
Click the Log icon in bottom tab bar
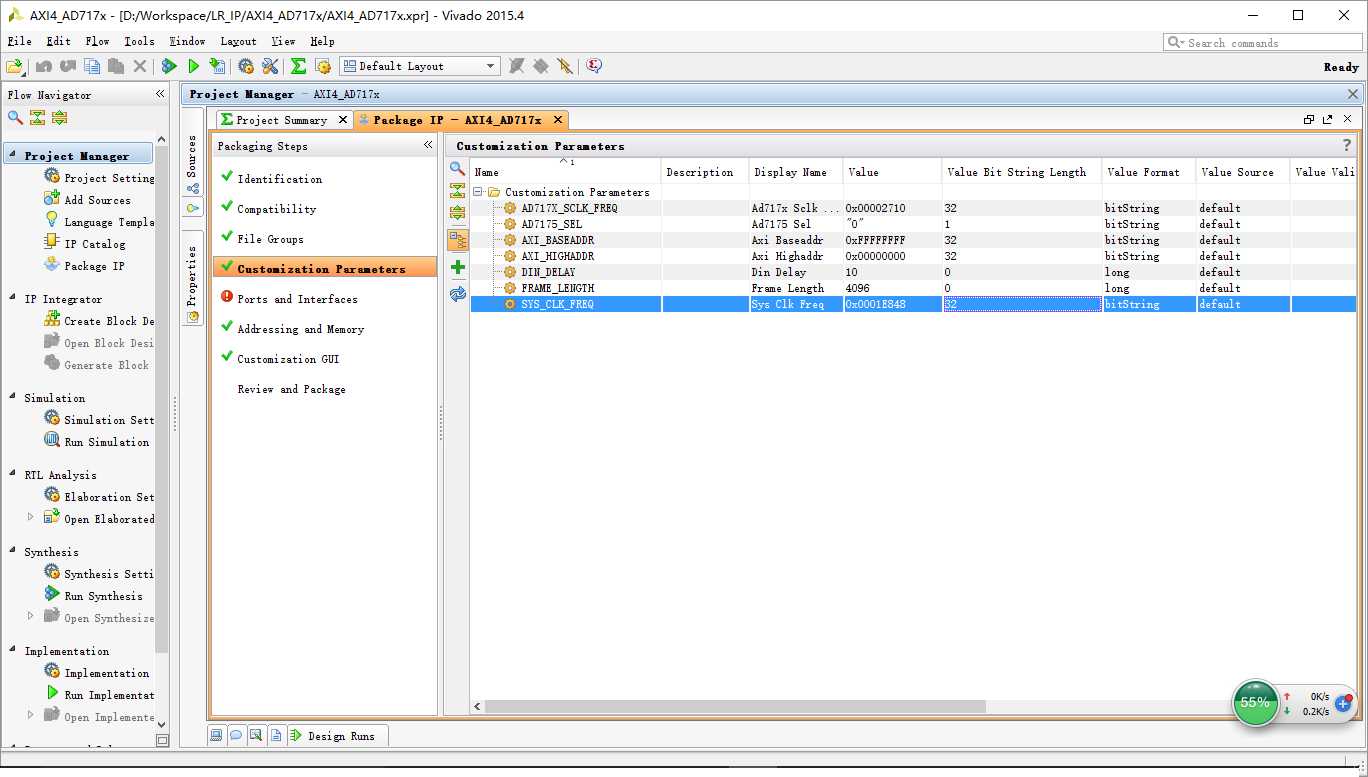click(256, 735)
